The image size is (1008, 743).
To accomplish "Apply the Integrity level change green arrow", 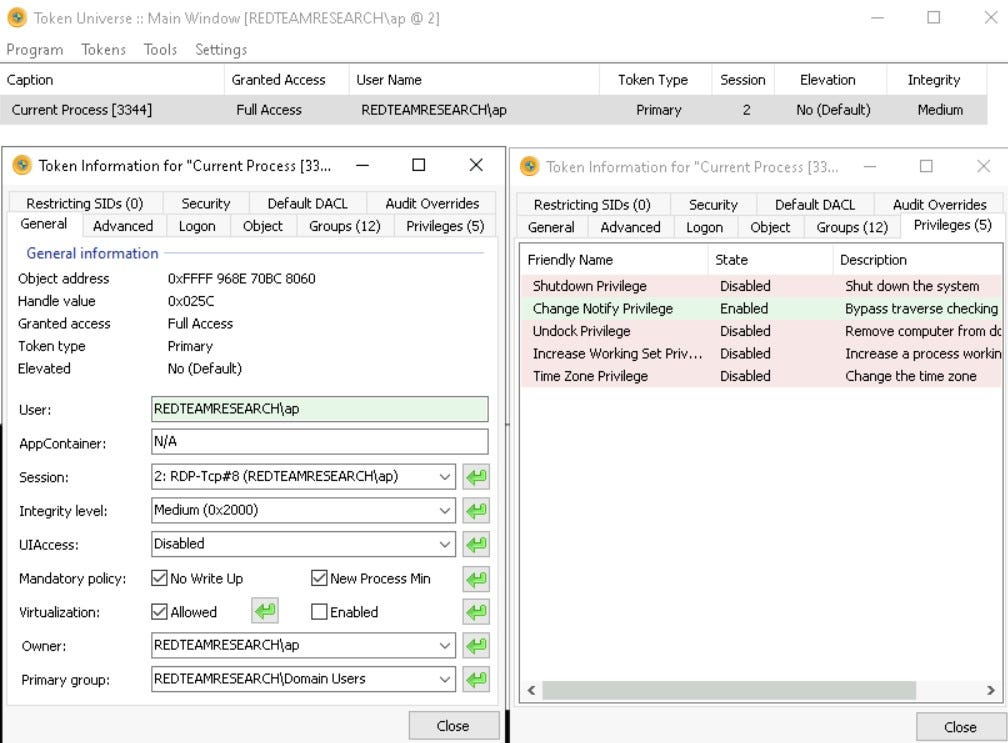I will tap(476, 511).
